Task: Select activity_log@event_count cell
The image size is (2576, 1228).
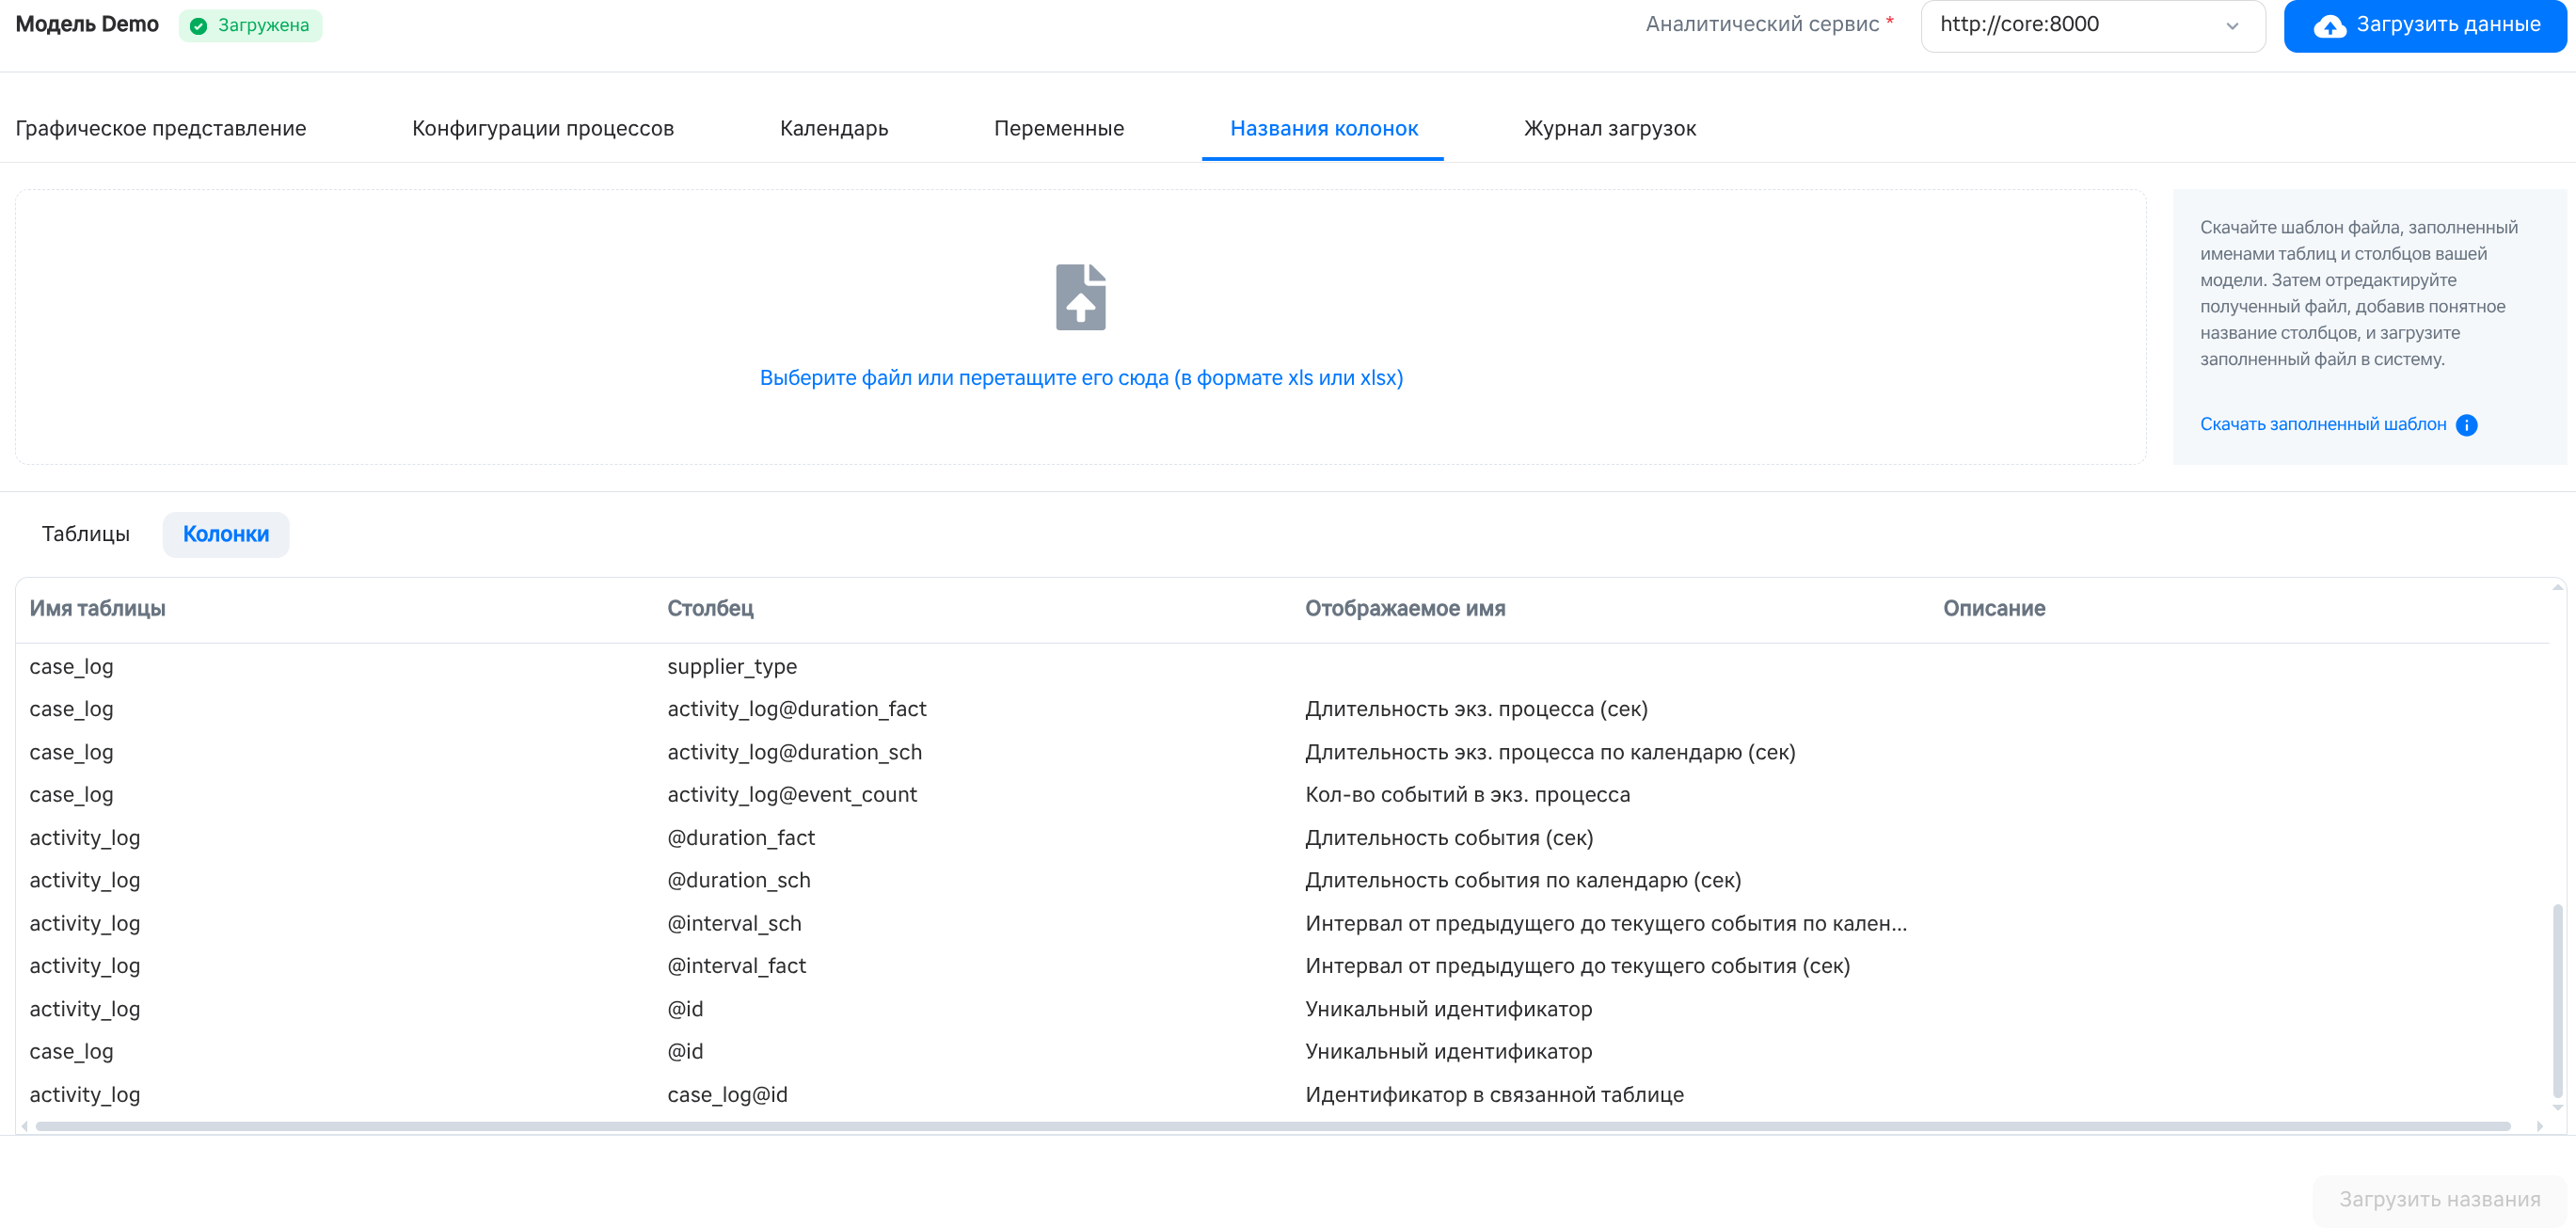Action: click(792, 795)
